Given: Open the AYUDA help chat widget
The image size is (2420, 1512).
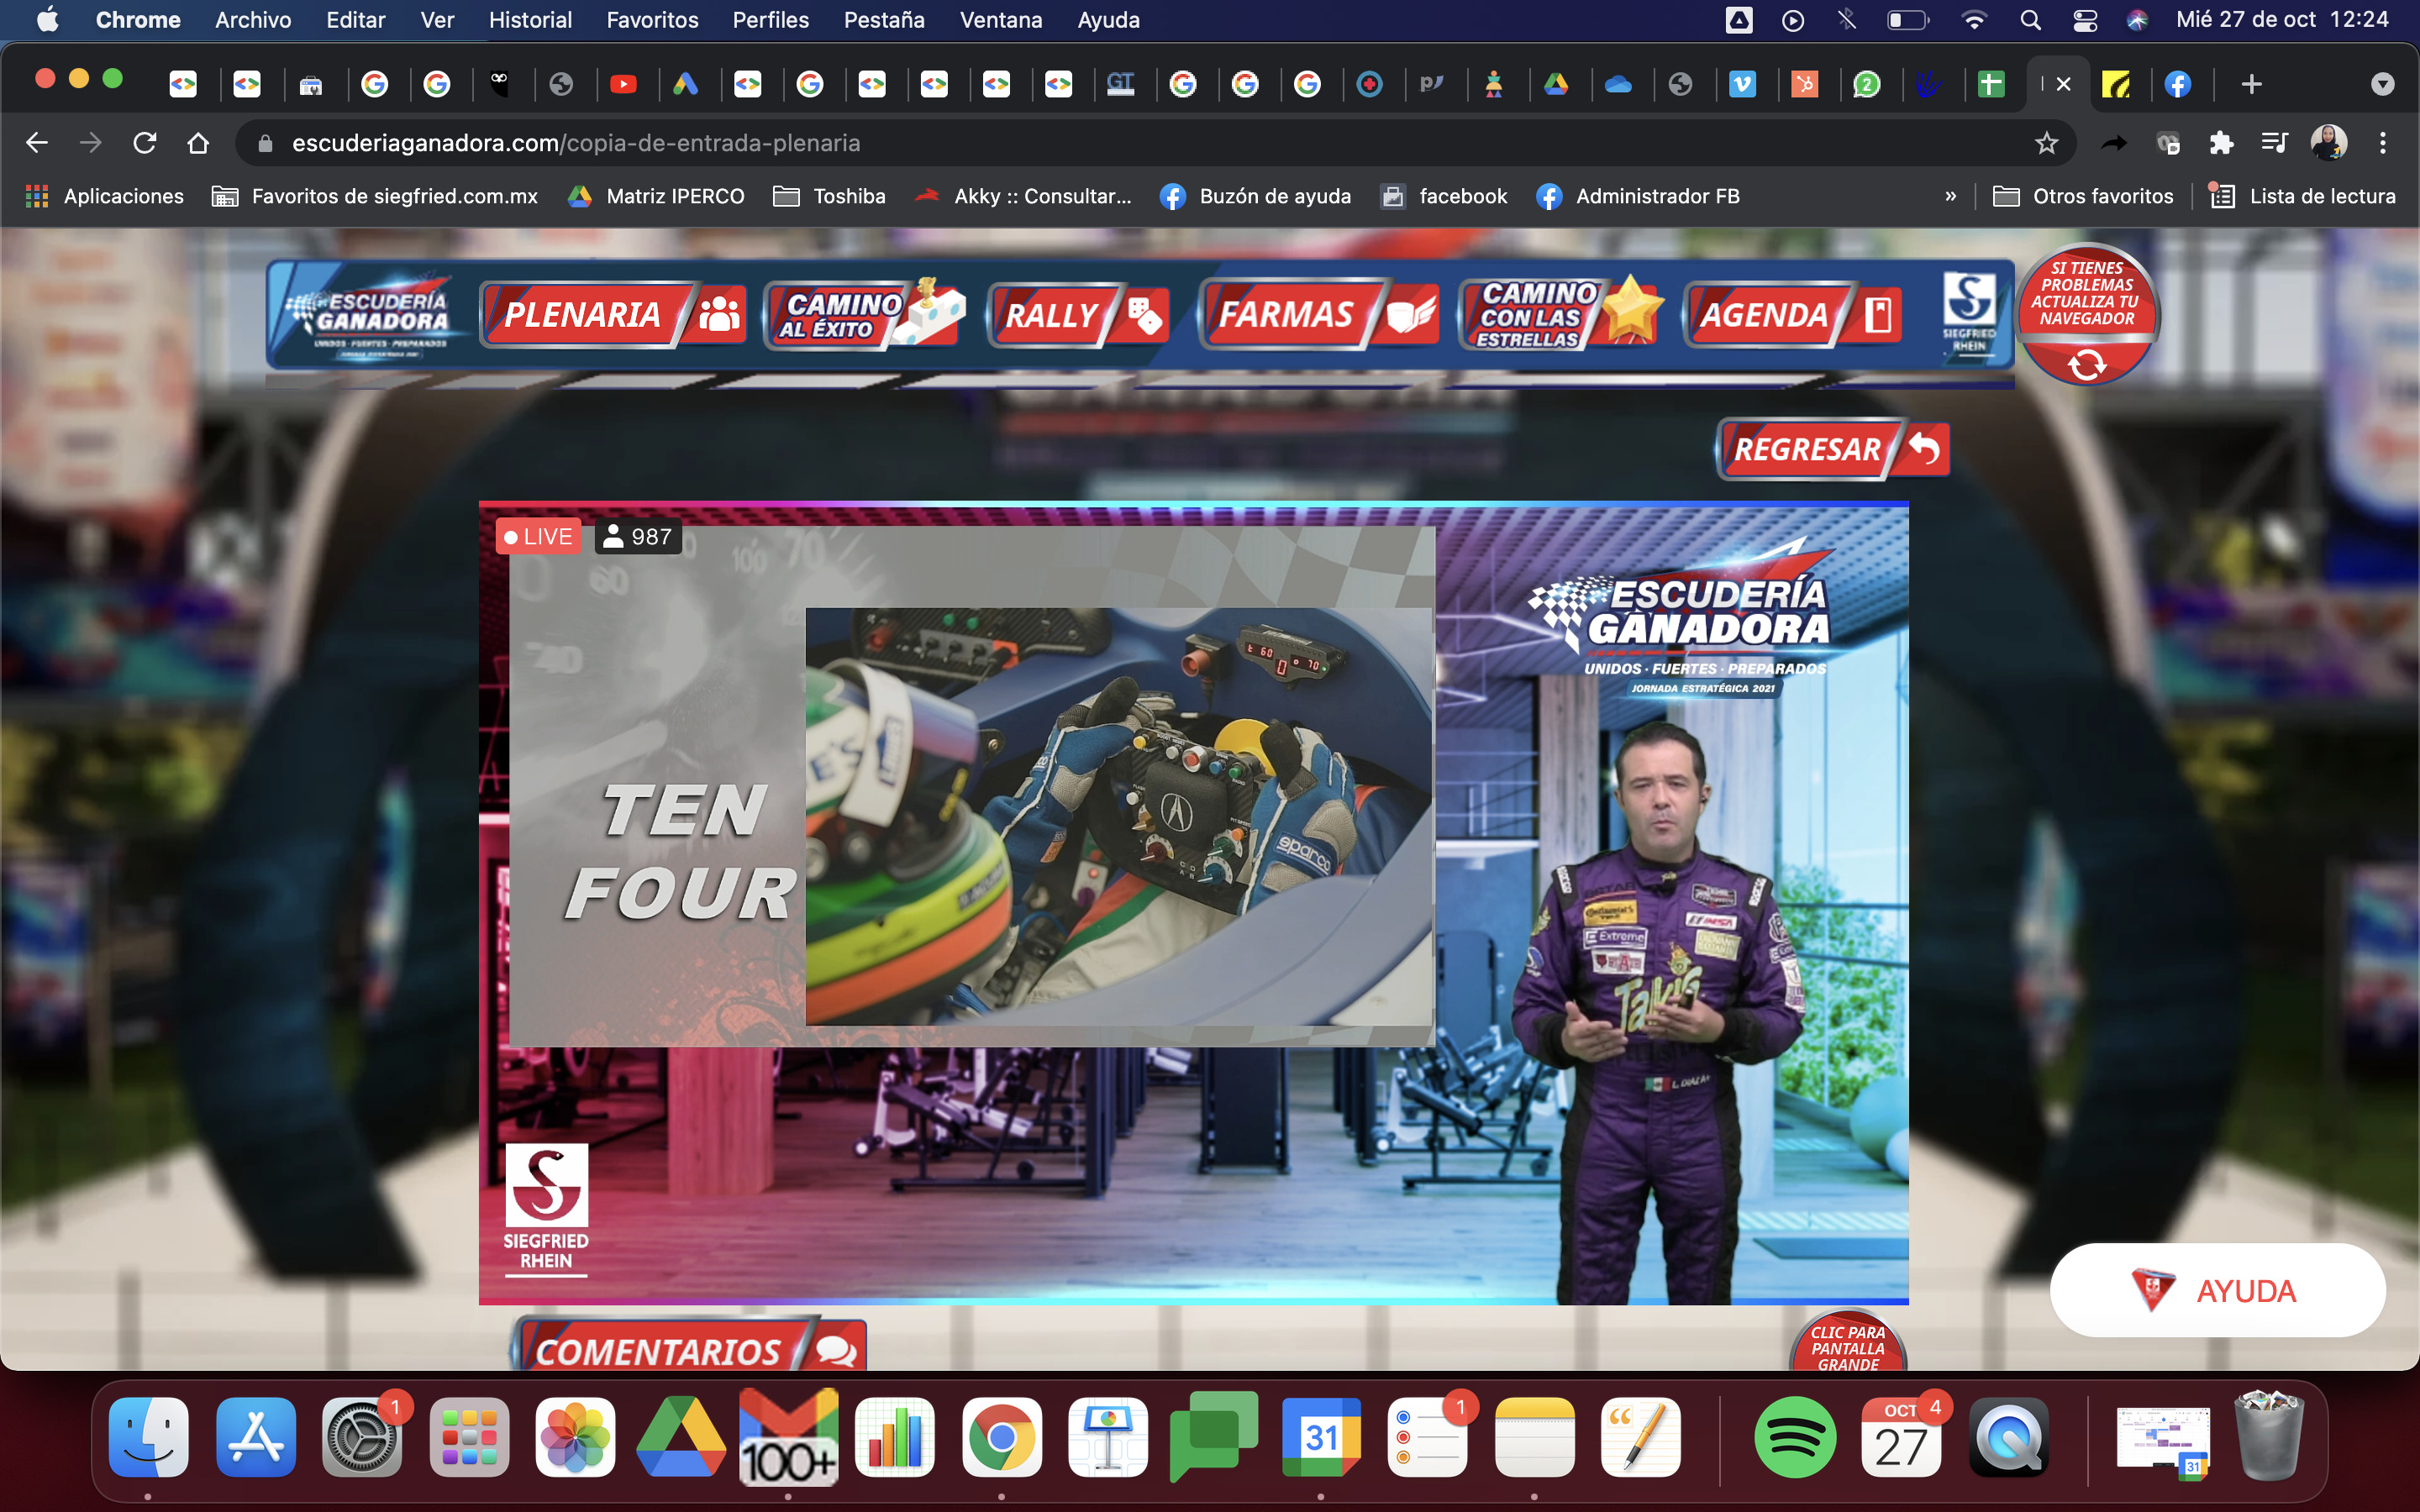Looking at the screenshot, I should point(2217,1290).
